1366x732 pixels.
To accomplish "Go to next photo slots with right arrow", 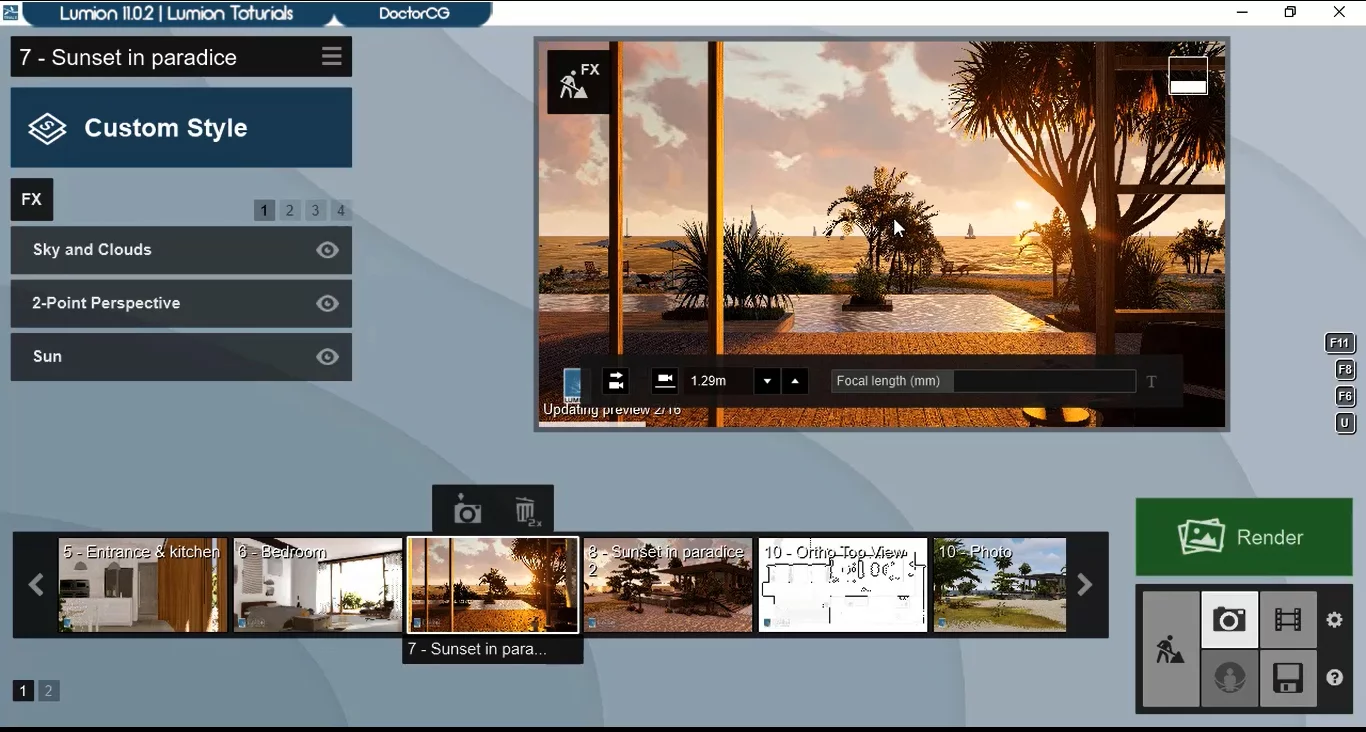I will click(x=1085, y=585).
